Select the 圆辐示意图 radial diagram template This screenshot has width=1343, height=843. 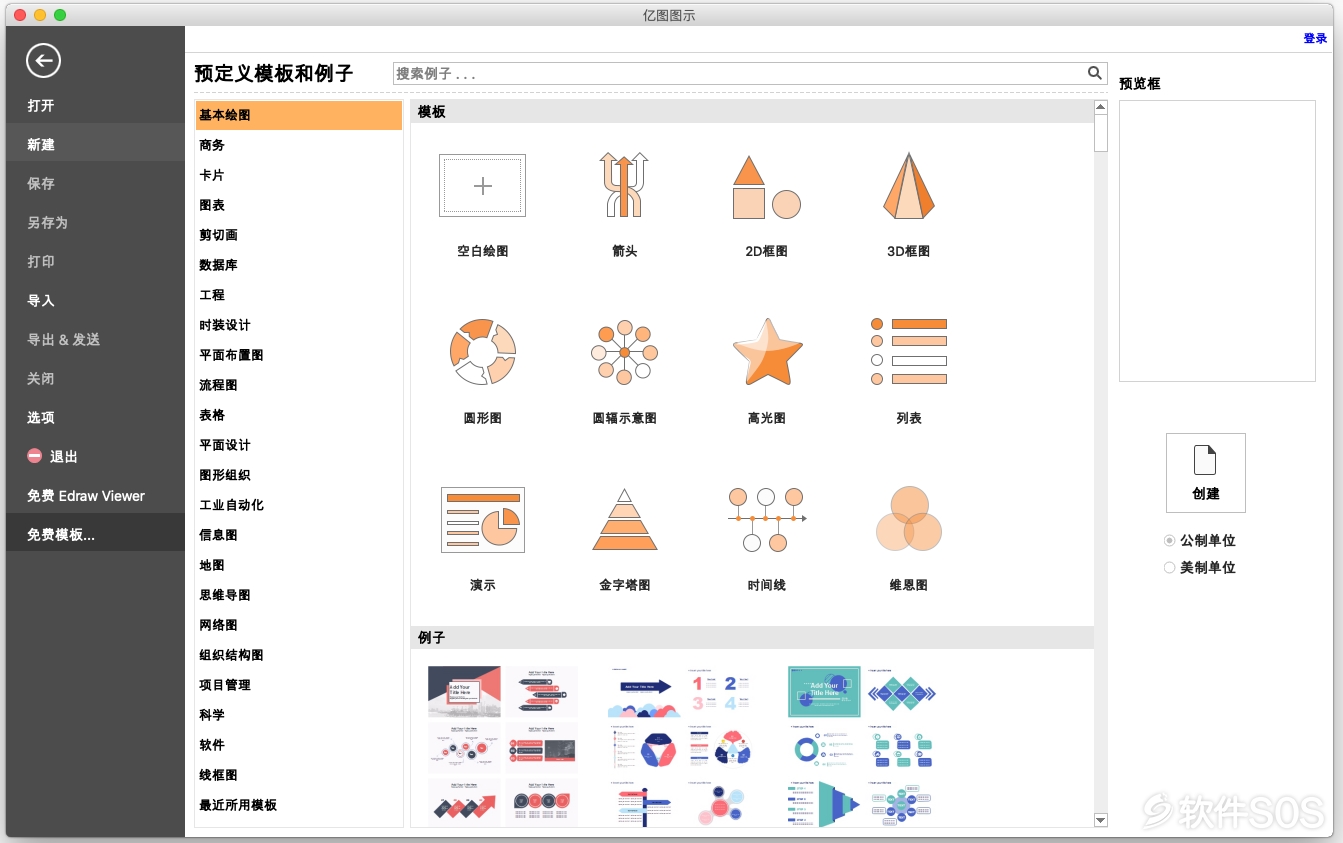click(624, 352)
